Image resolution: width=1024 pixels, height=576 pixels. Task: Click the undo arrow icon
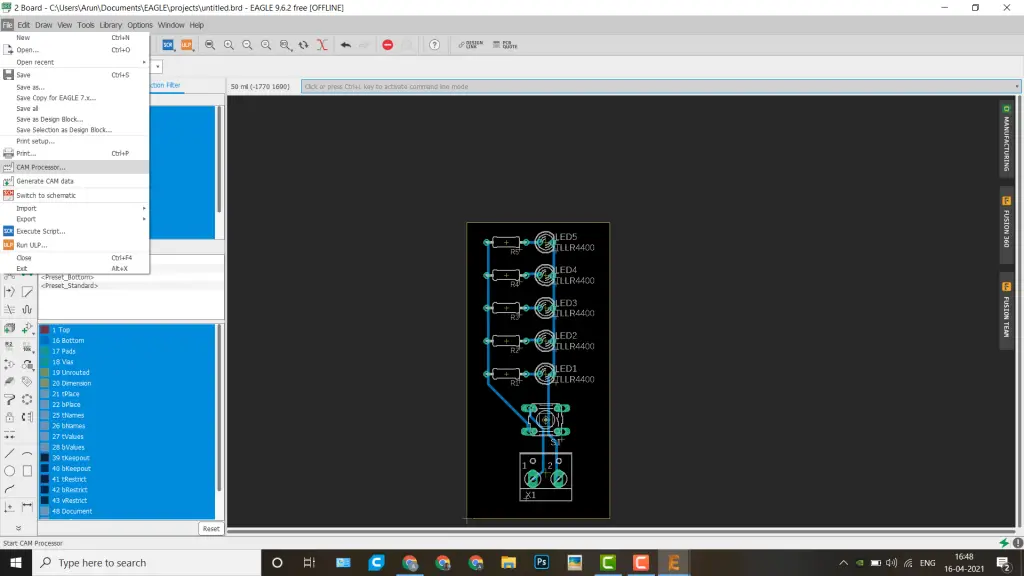pyautogui.click(x=345, y=45)
